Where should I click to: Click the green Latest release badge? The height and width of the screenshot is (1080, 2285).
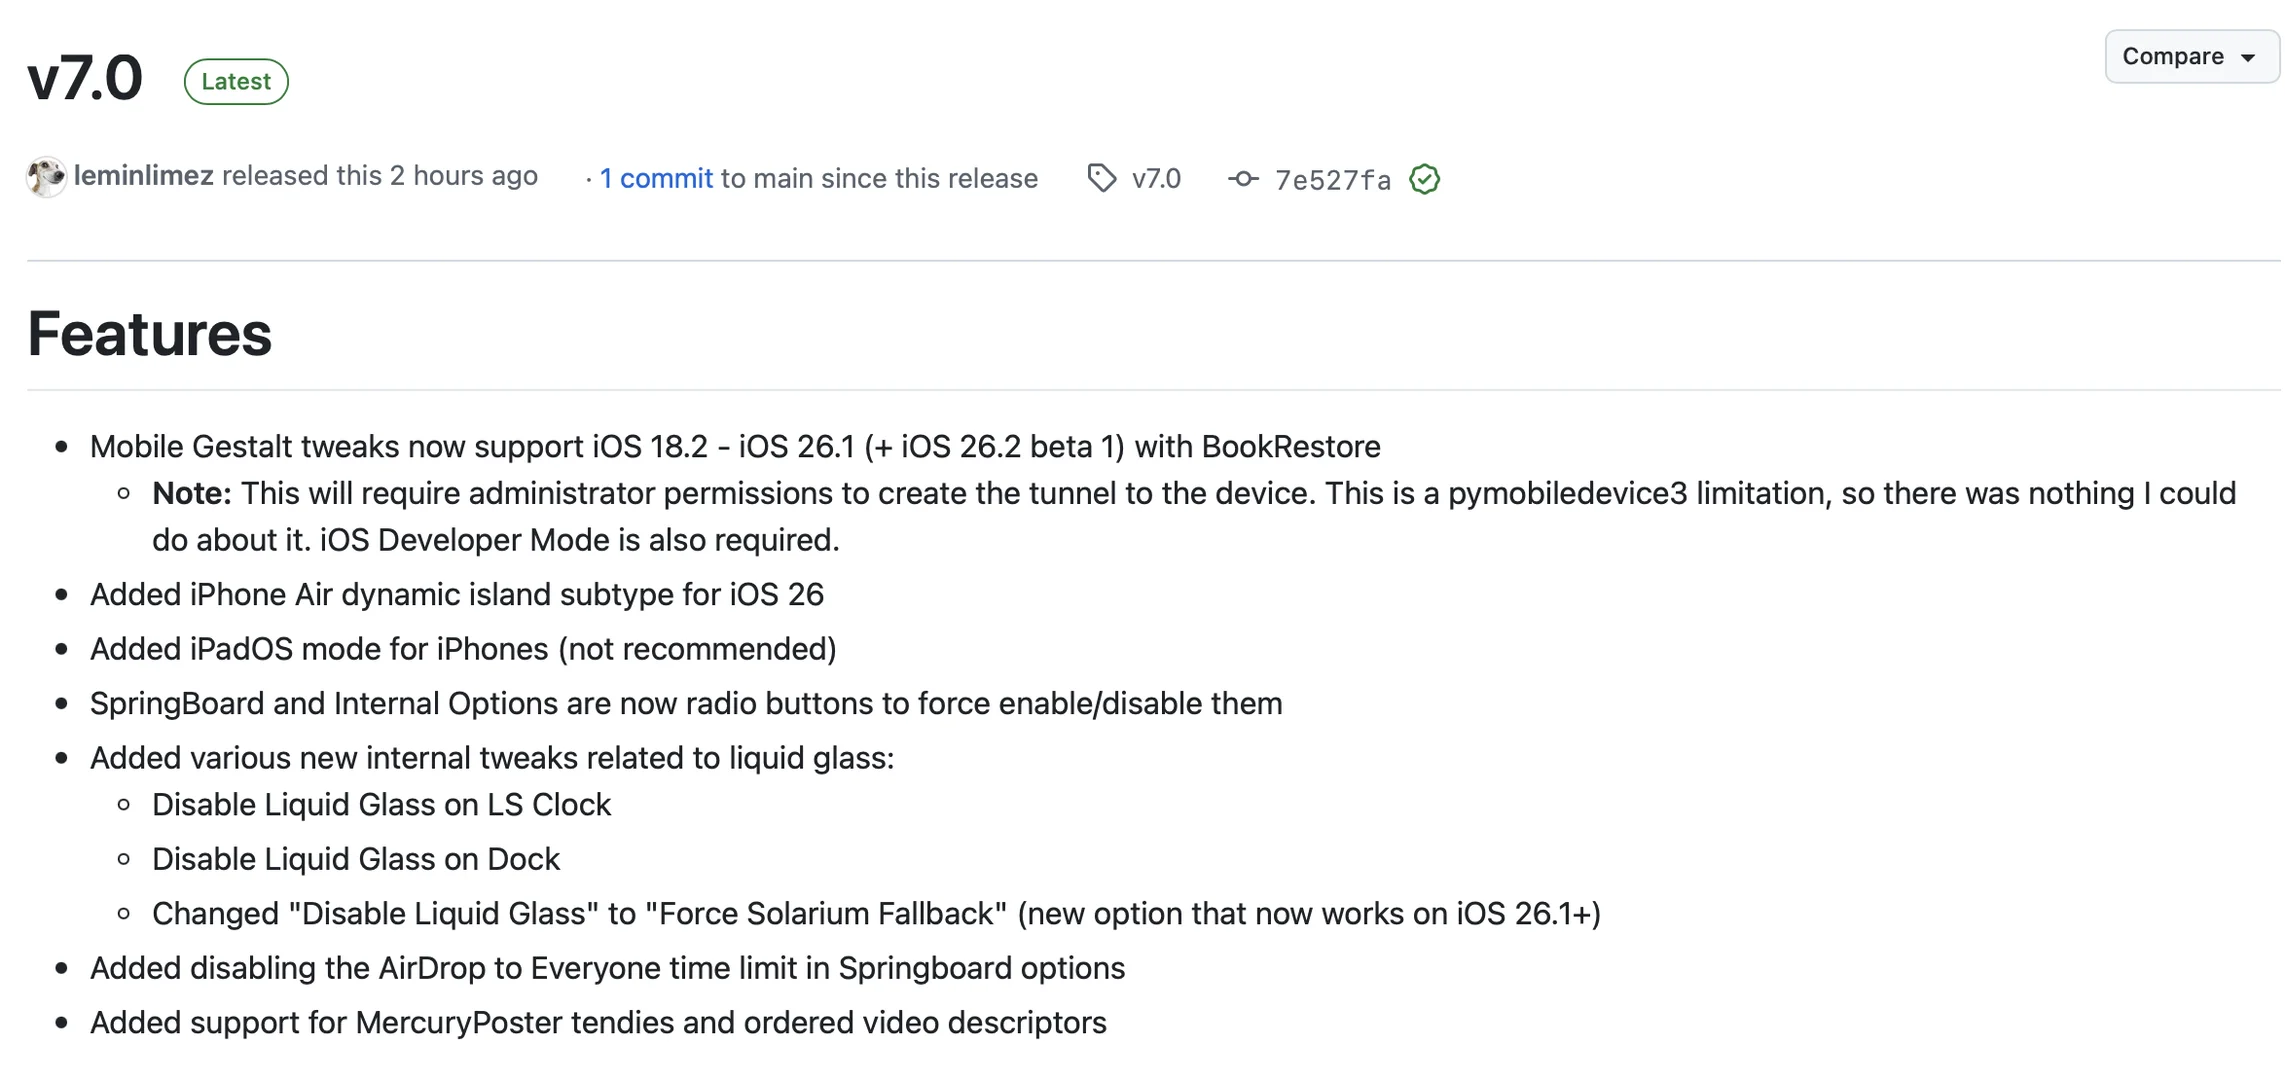(236, 81)
